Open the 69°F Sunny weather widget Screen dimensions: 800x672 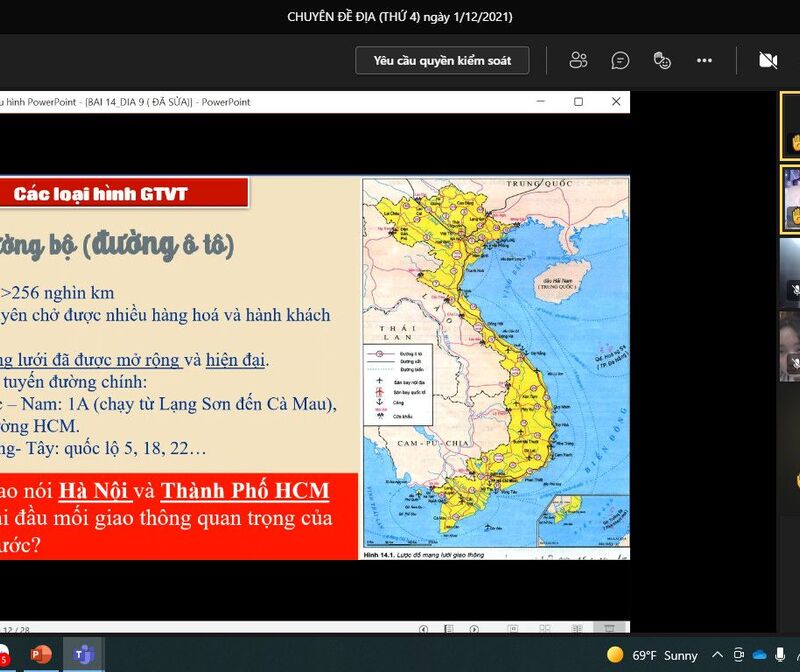point(652,655)
